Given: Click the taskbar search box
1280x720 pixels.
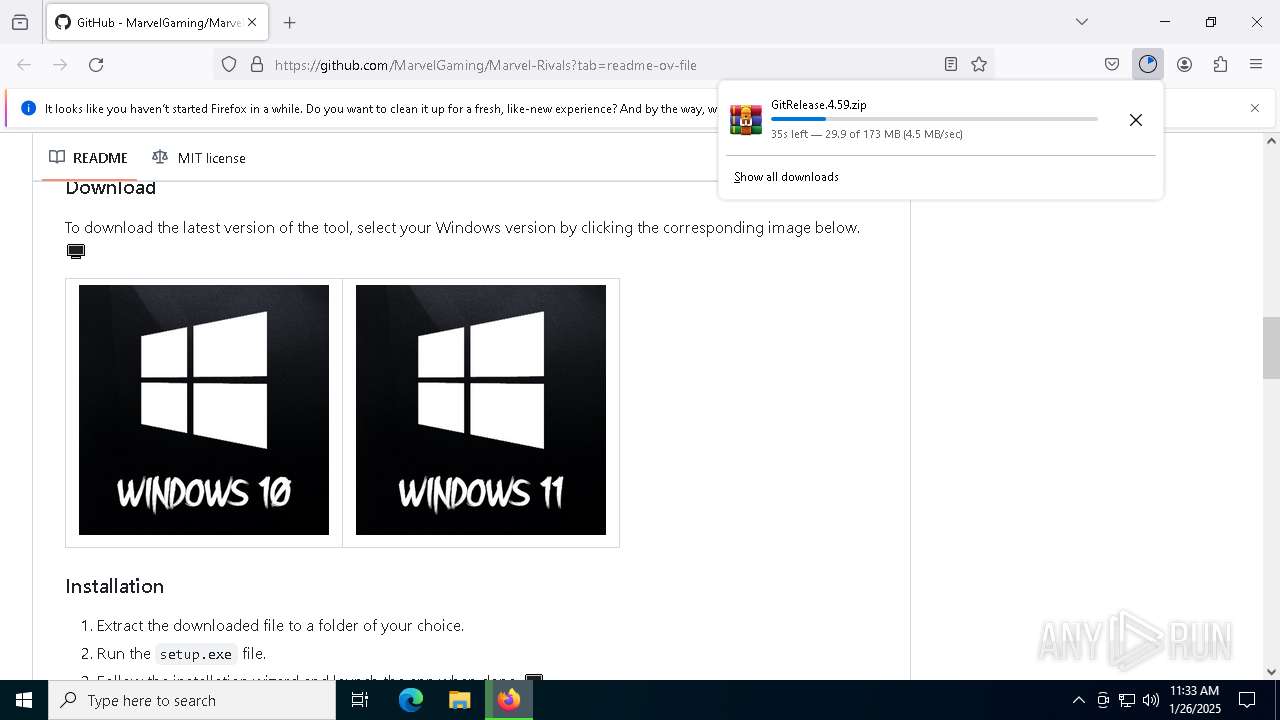Looking at the screenshot, I should pyautogui.click(x=192, y=700).
